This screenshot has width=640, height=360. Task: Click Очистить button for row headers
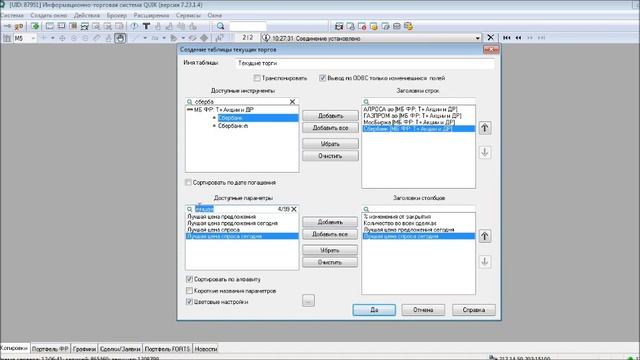coord(330,156)
